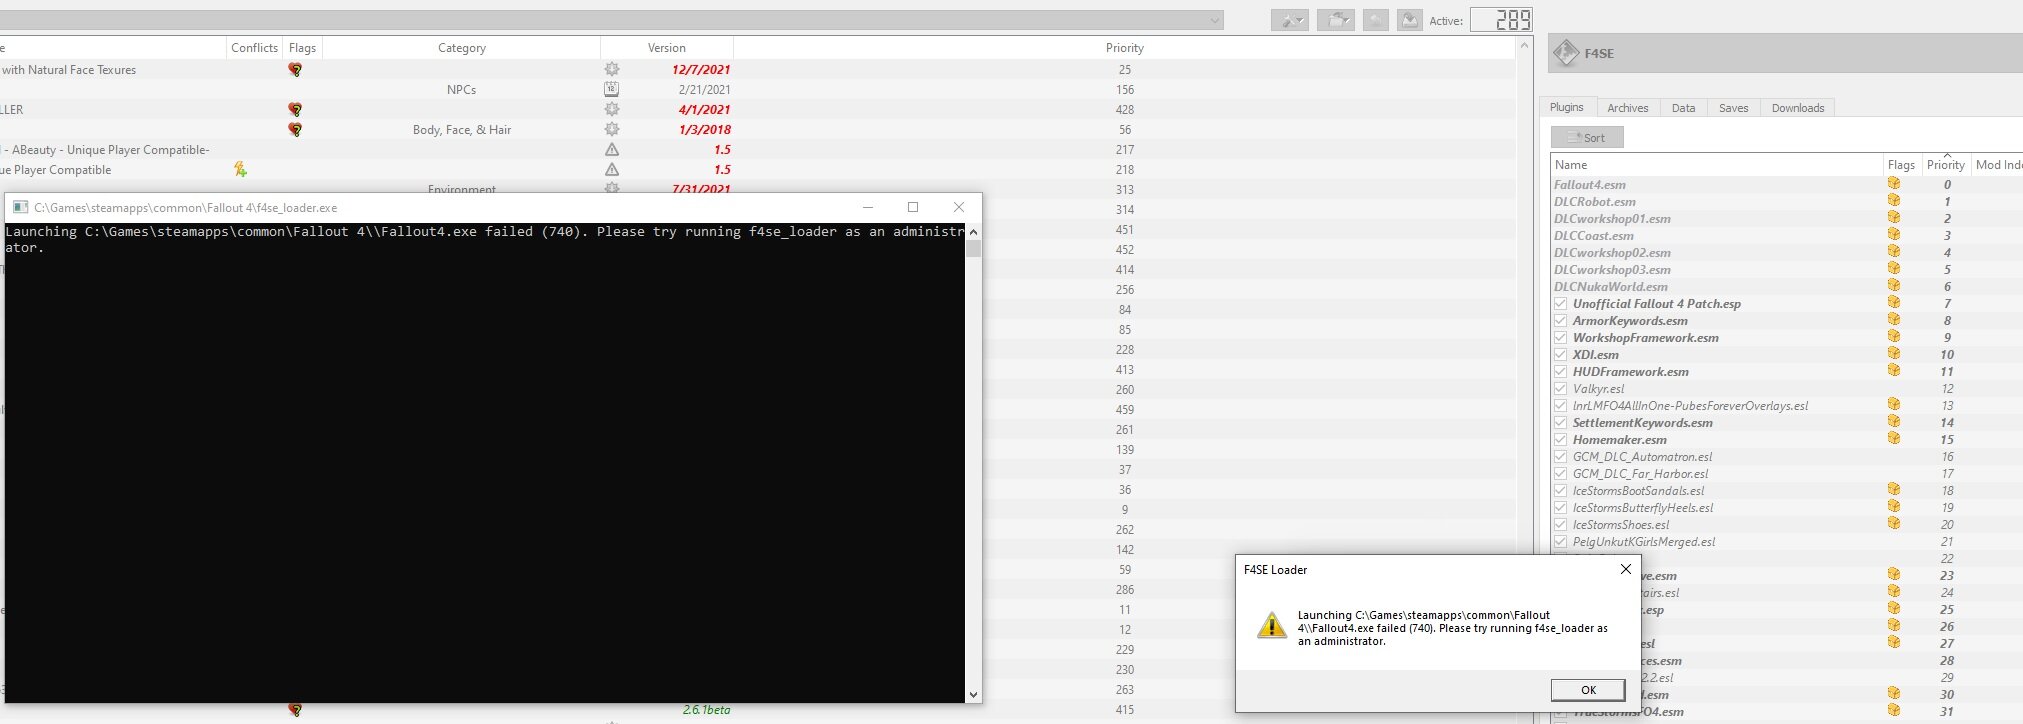The image size is (2023, 724).
Task: Toggle the Valkyr.esl checkbox
Action: pos(1560,389)
